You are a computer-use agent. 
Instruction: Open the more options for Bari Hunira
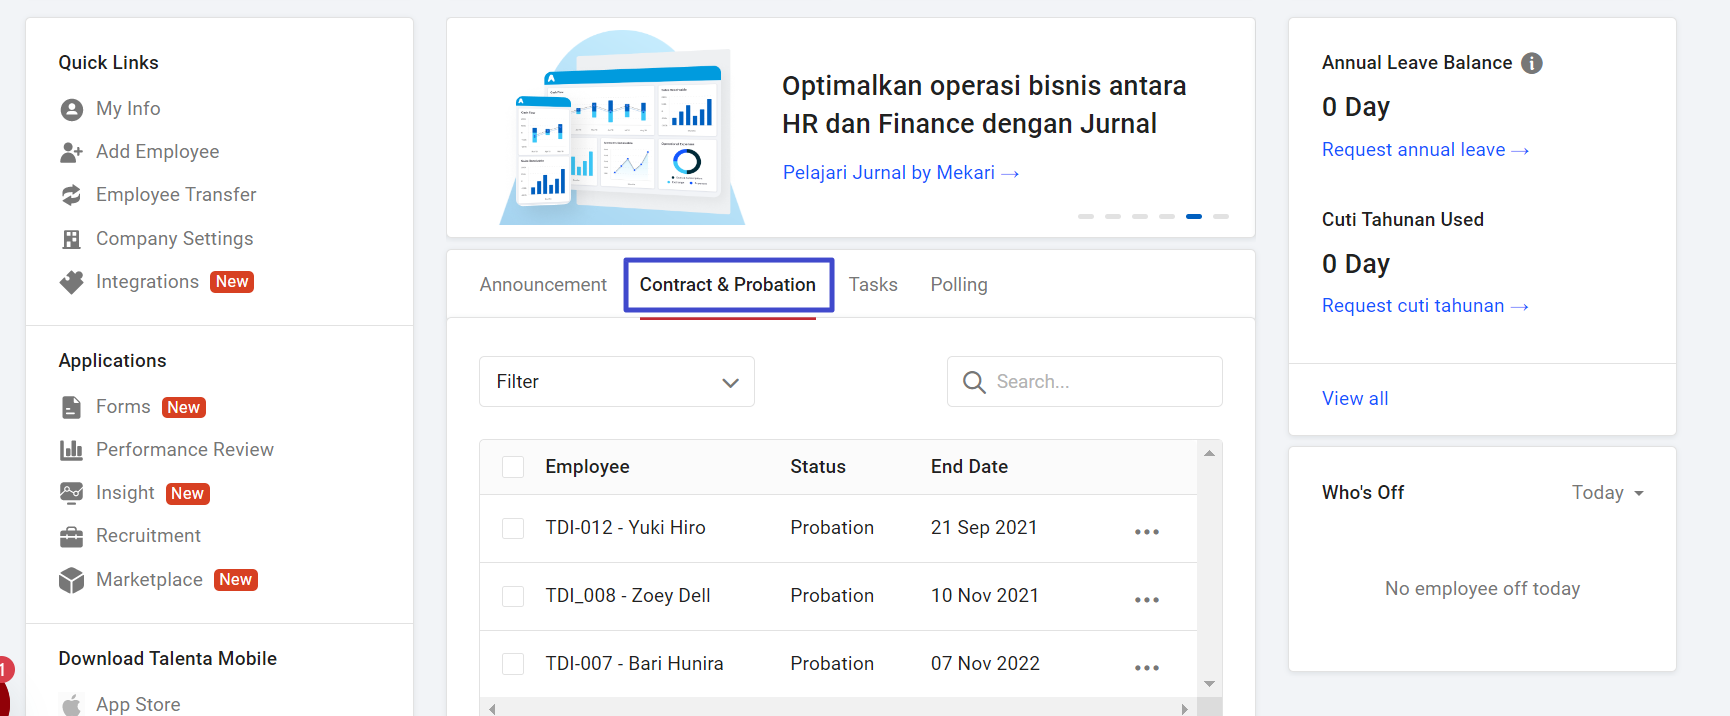point(1147,667)
